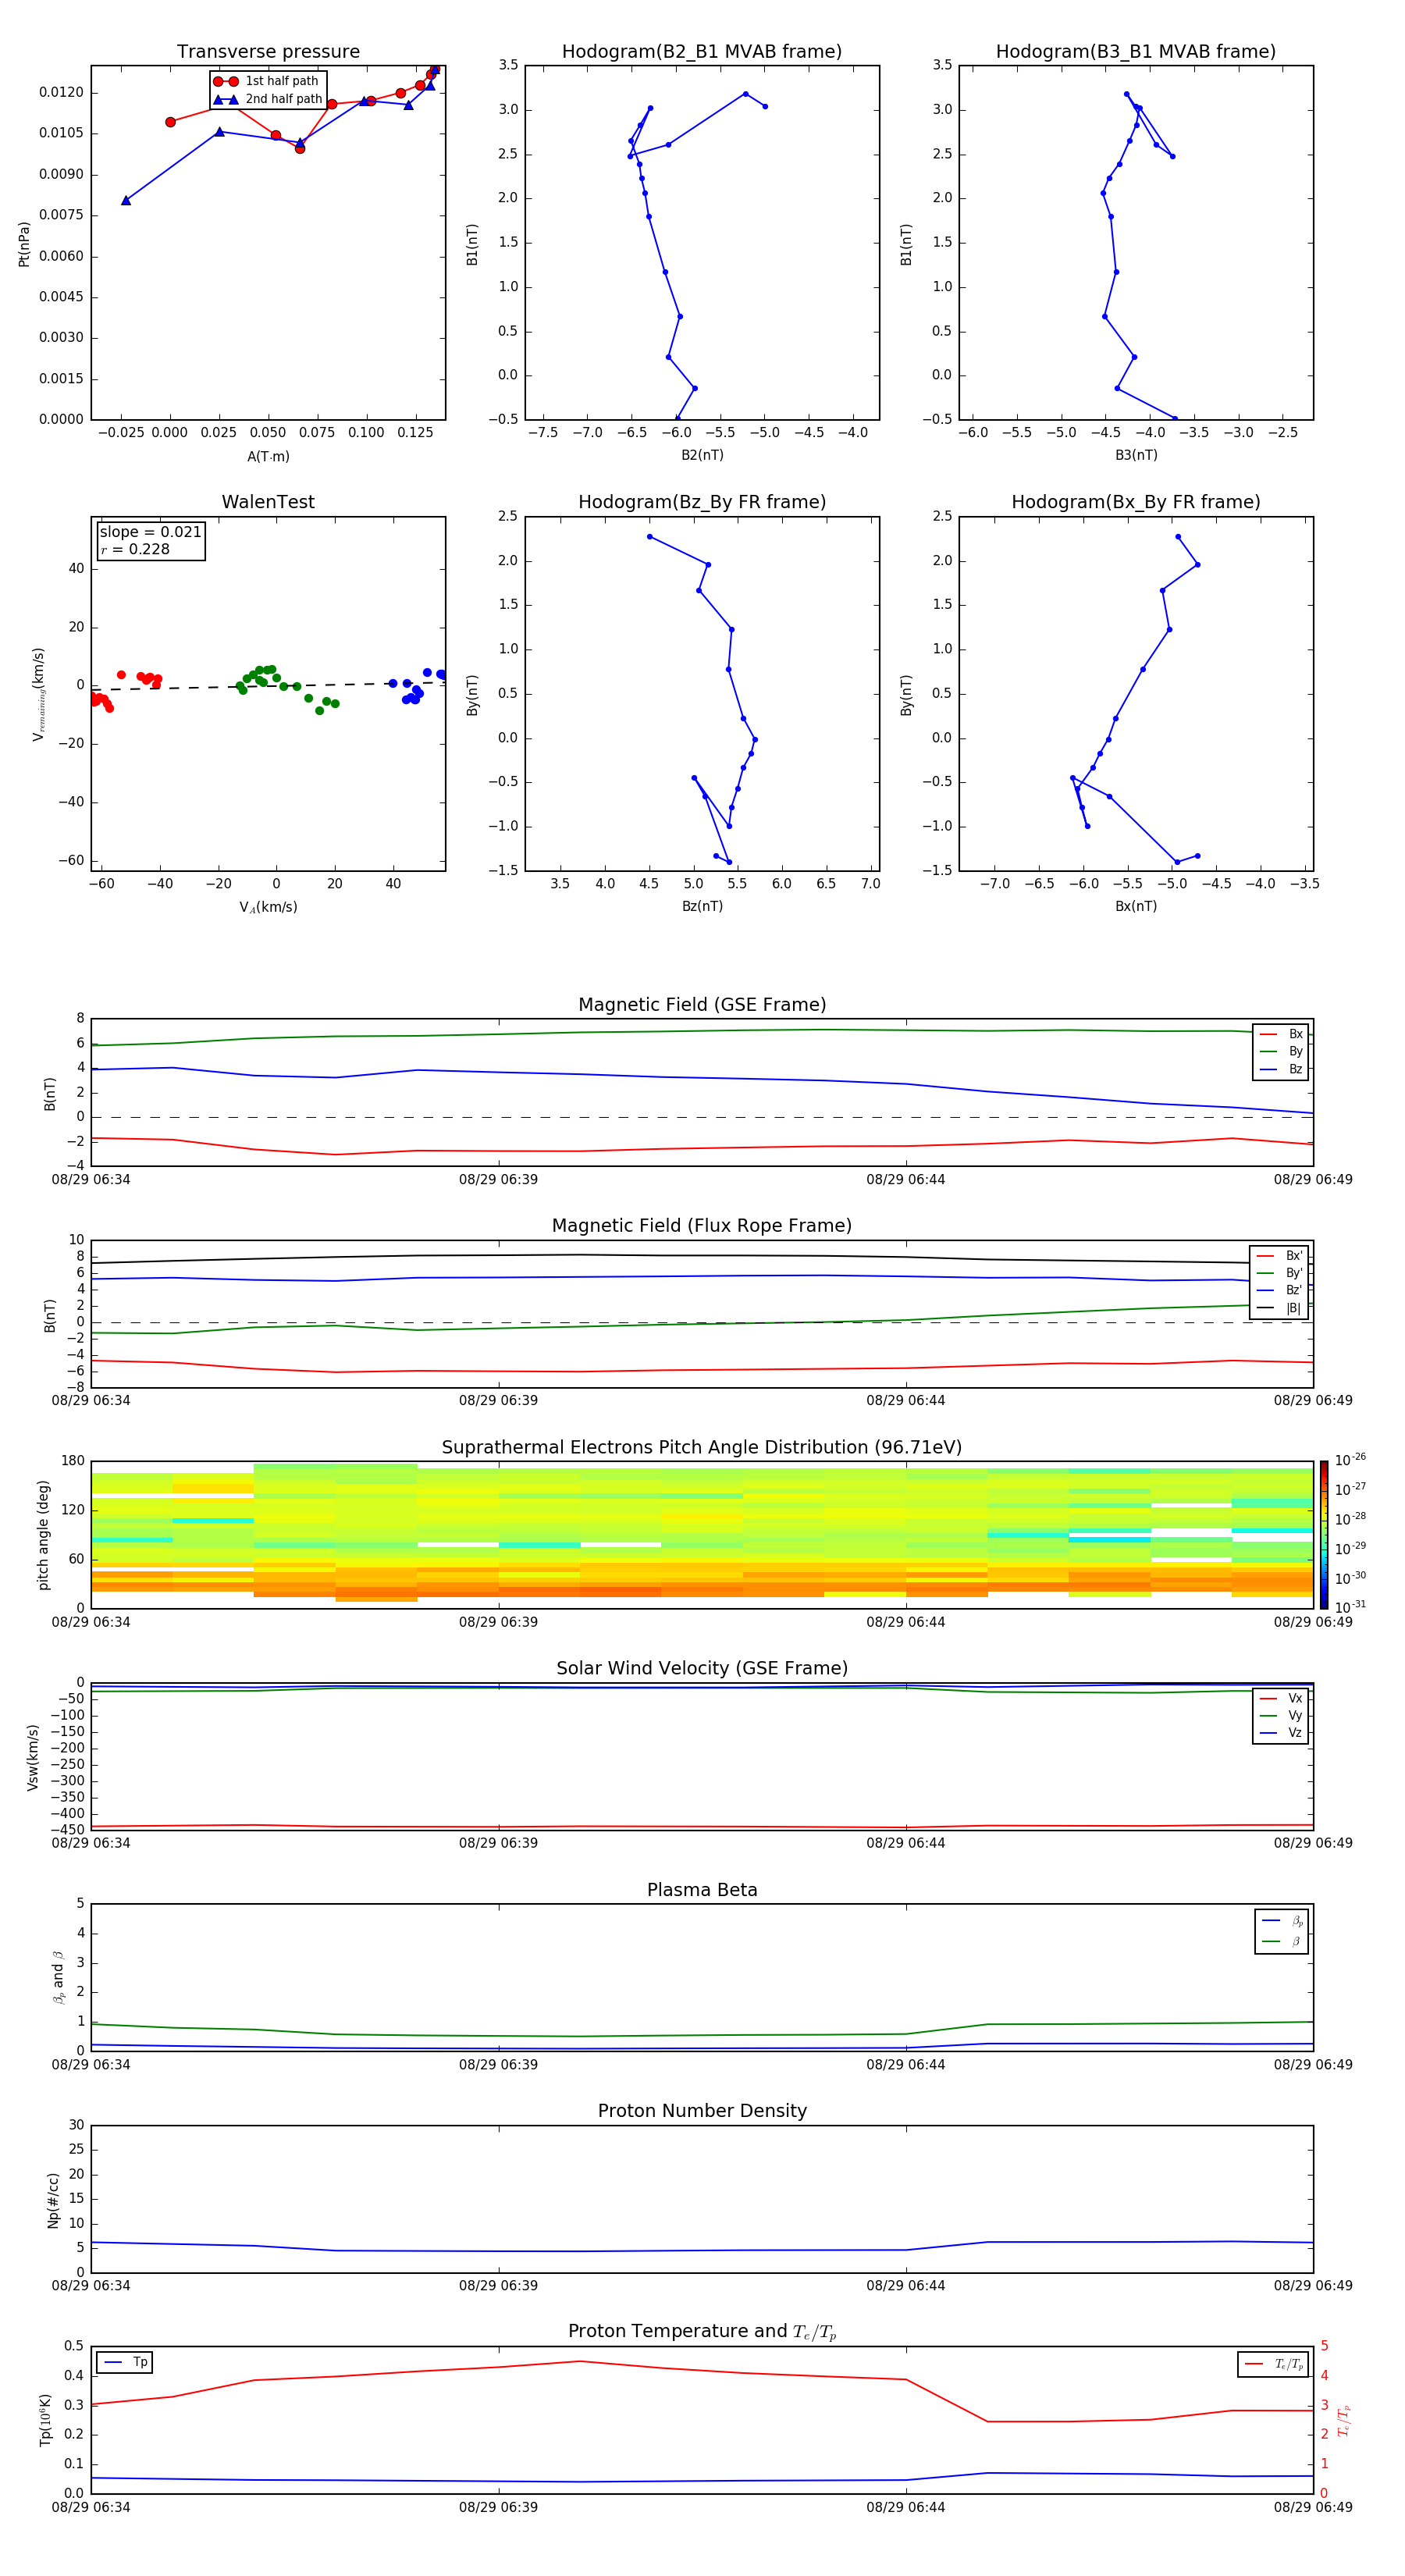The image size is (1405, 2576).
Task: Click the 'Plasma Beta' panel title
Action: coord(702,1890)
